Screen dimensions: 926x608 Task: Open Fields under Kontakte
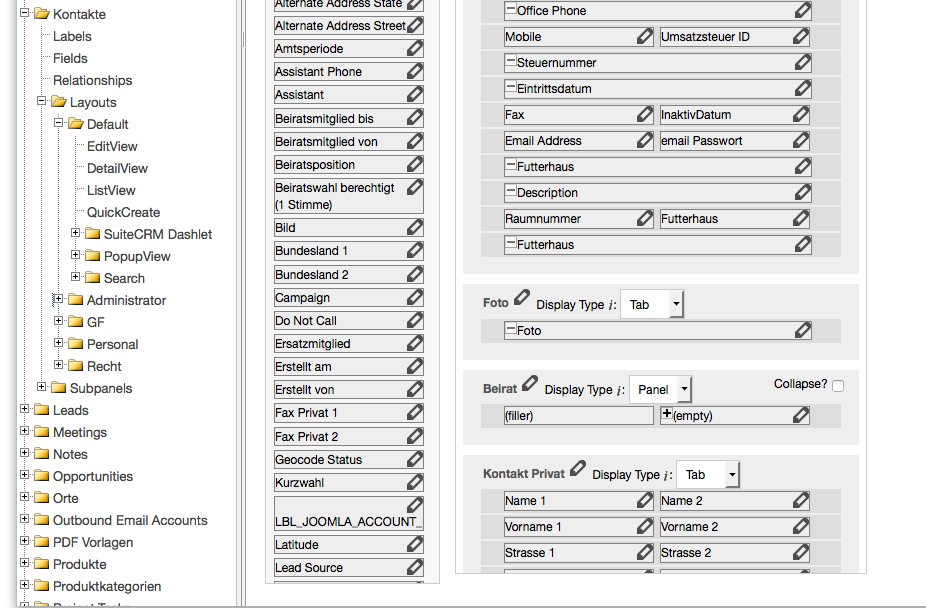pyautogui.click(x=70, y=58)
